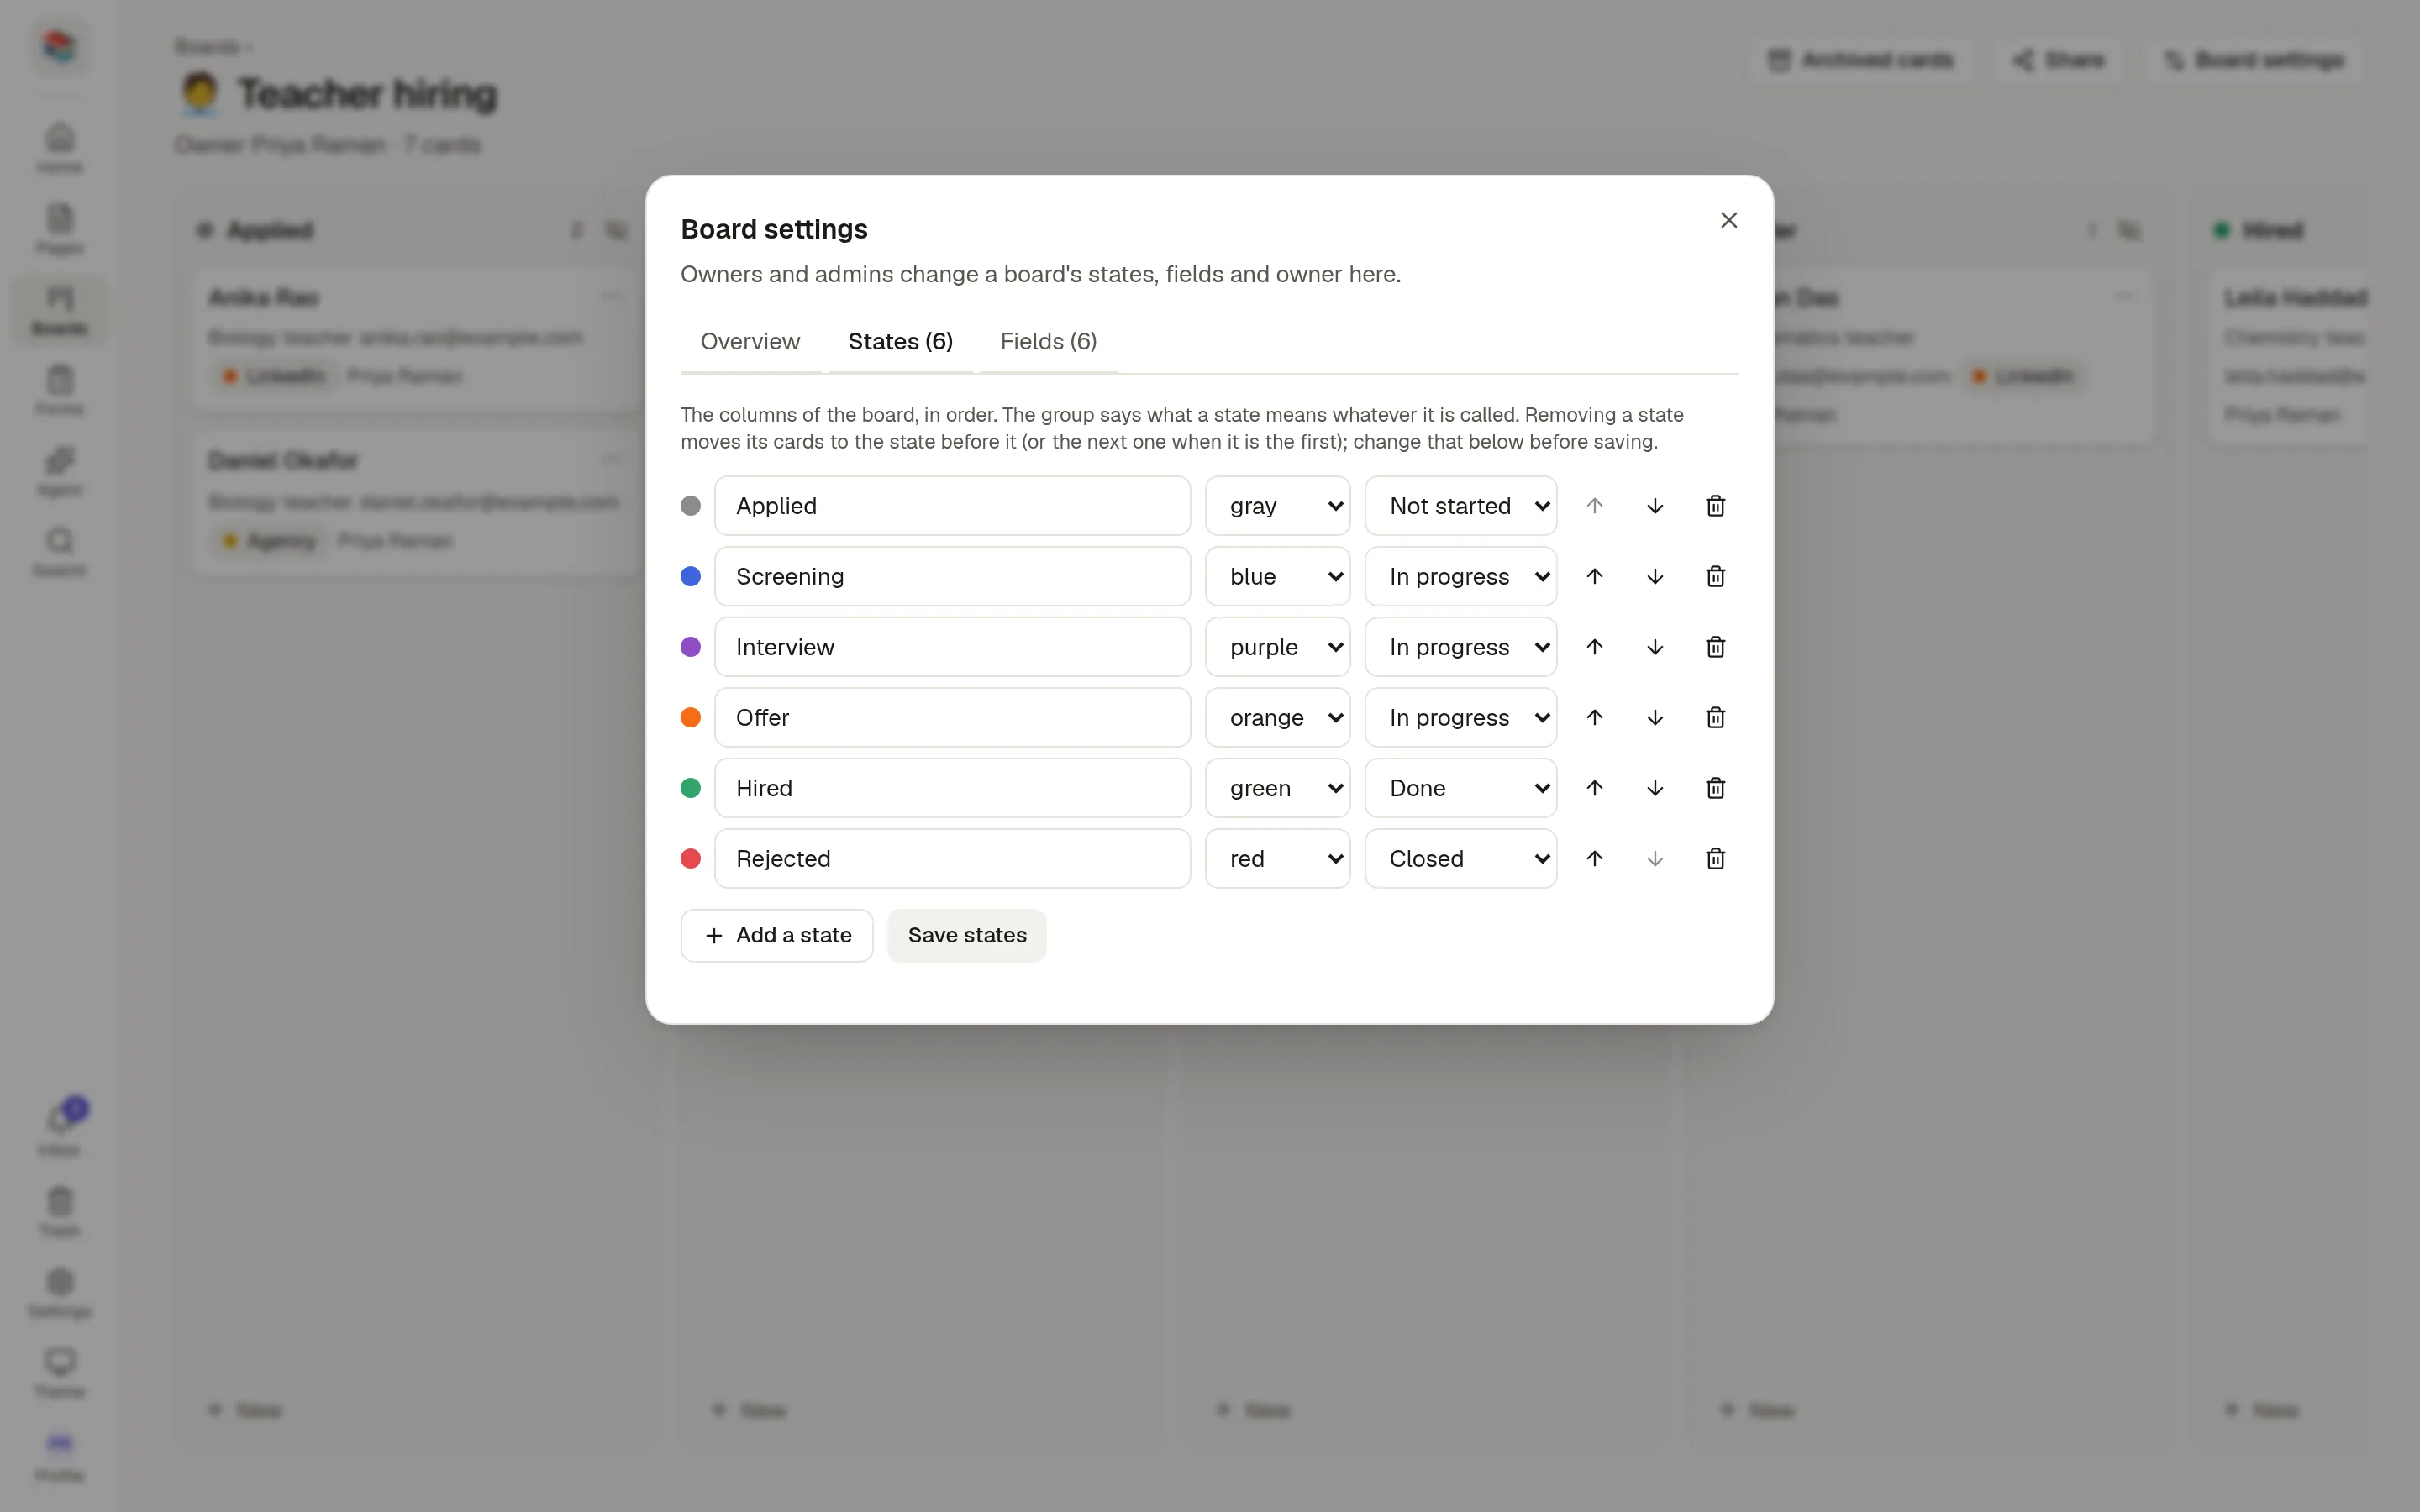Edit the Rejected state name field
2420x1512 pixels.
[x=952, y=859]
